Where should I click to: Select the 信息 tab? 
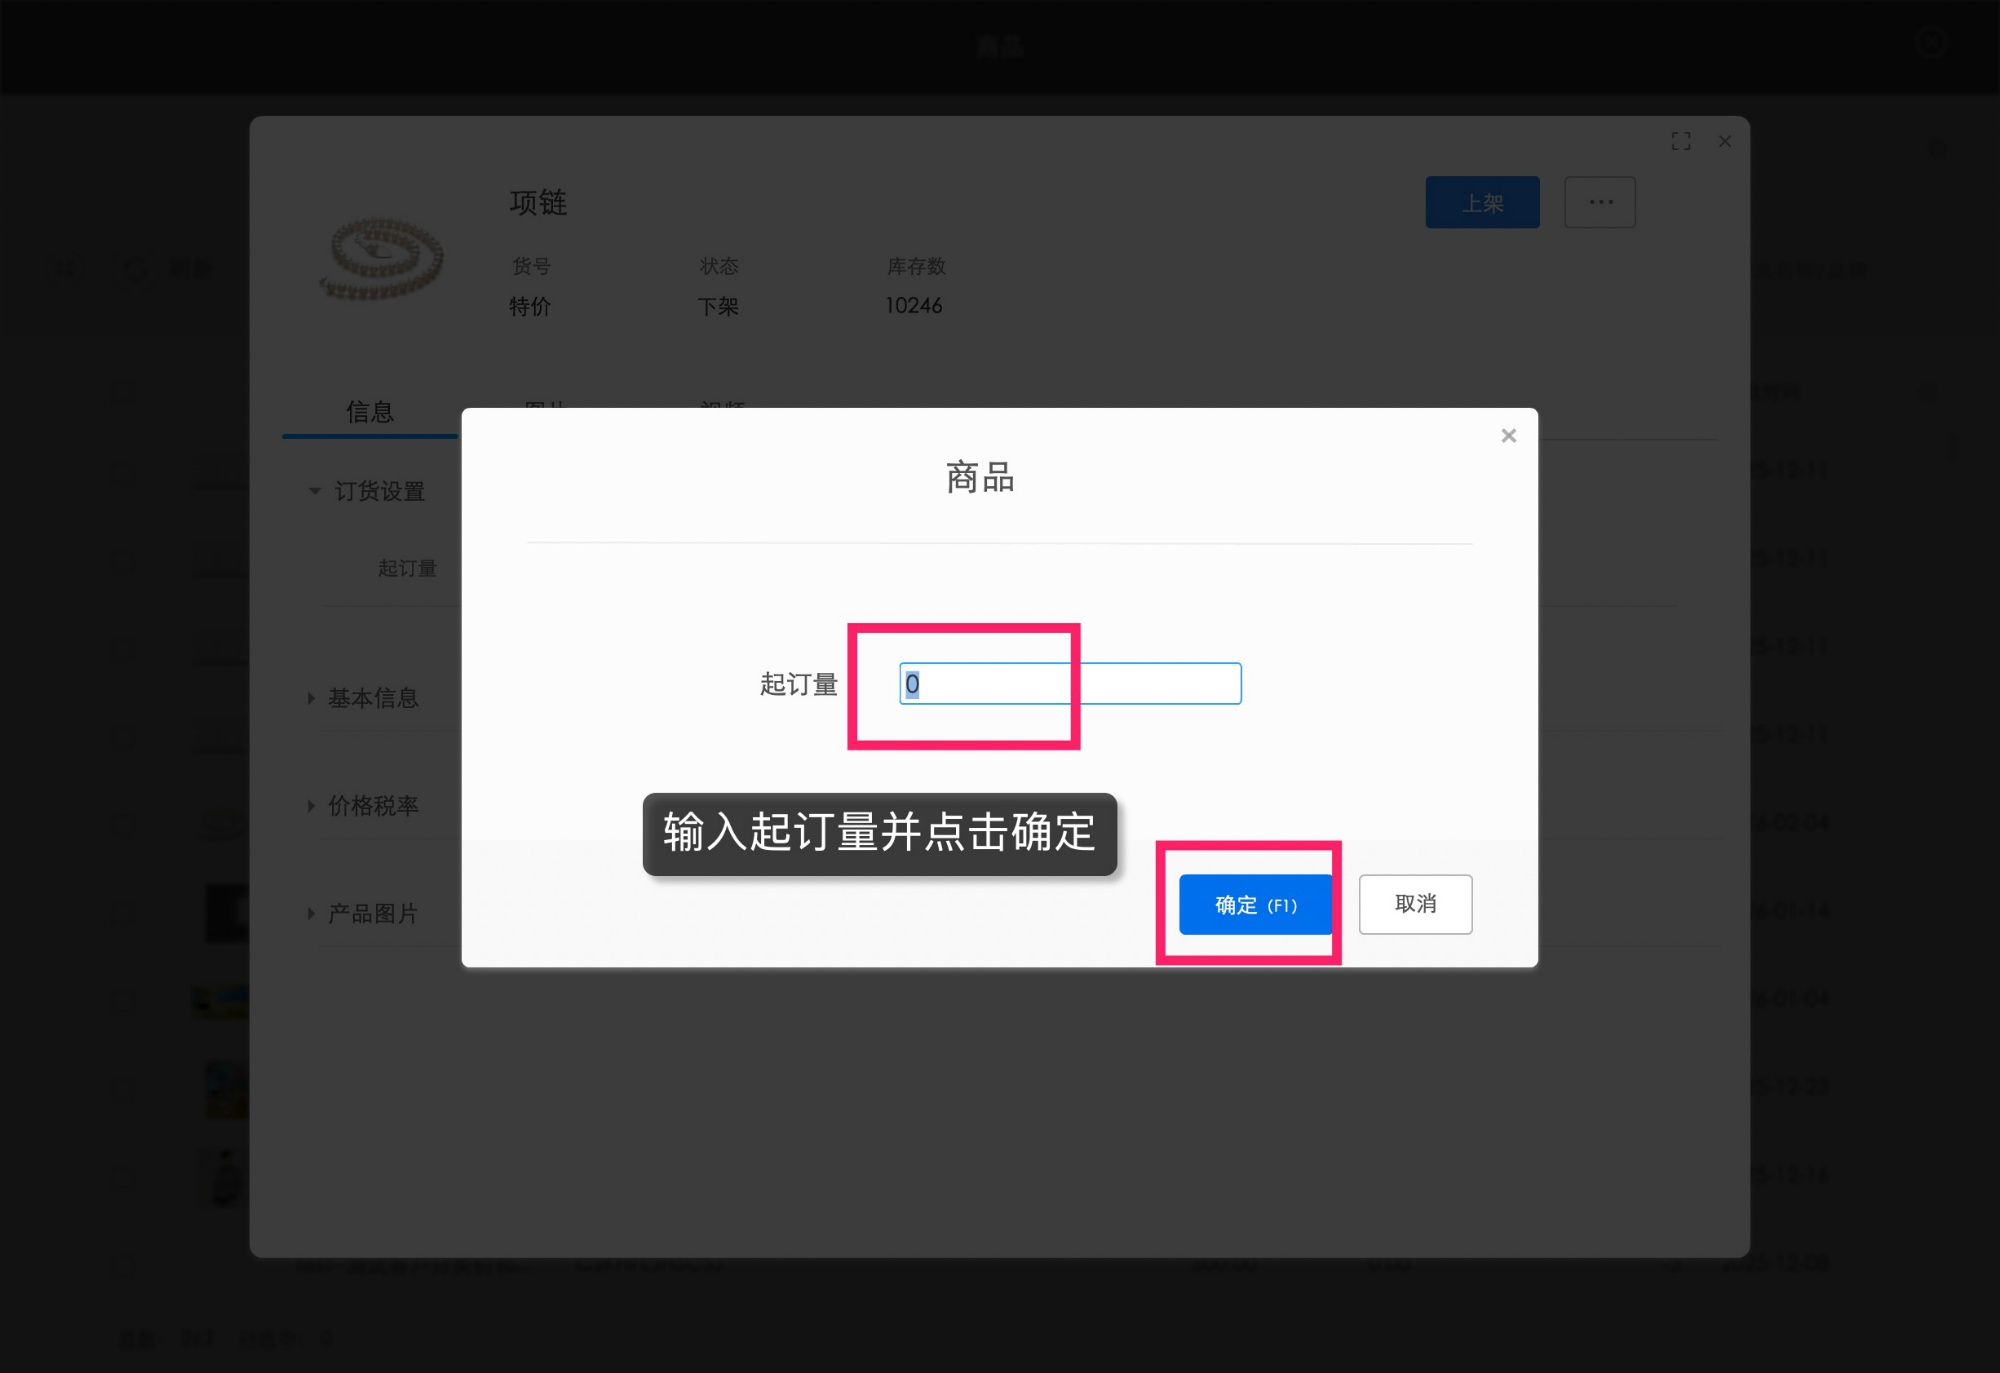point(368,411)
